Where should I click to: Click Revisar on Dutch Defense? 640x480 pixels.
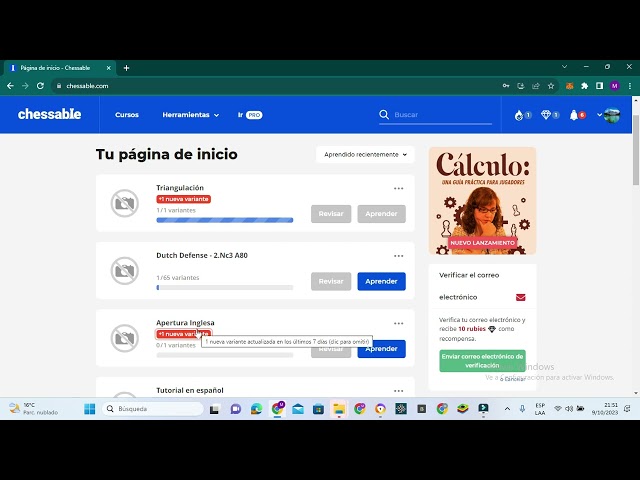click(x=331, y=281)
